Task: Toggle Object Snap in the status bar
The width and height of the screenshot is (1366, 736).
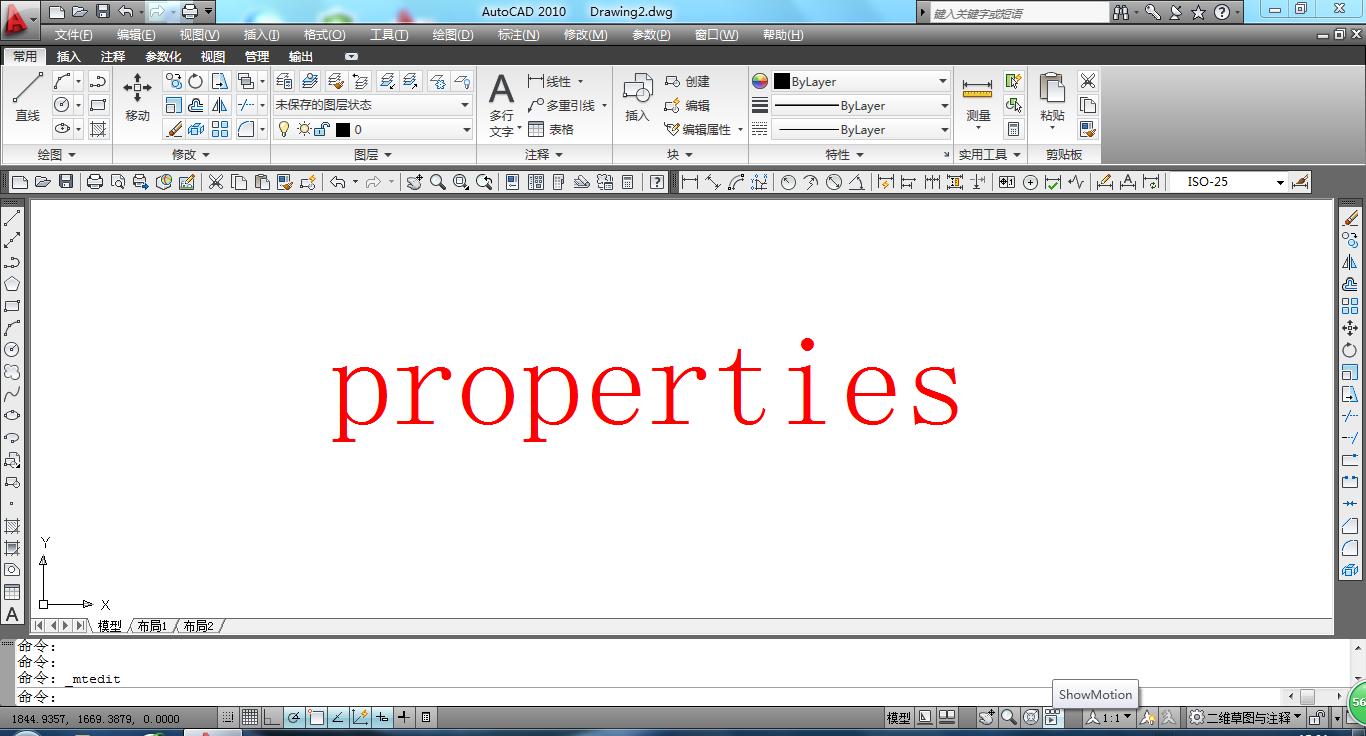Action: click(316, 717)
